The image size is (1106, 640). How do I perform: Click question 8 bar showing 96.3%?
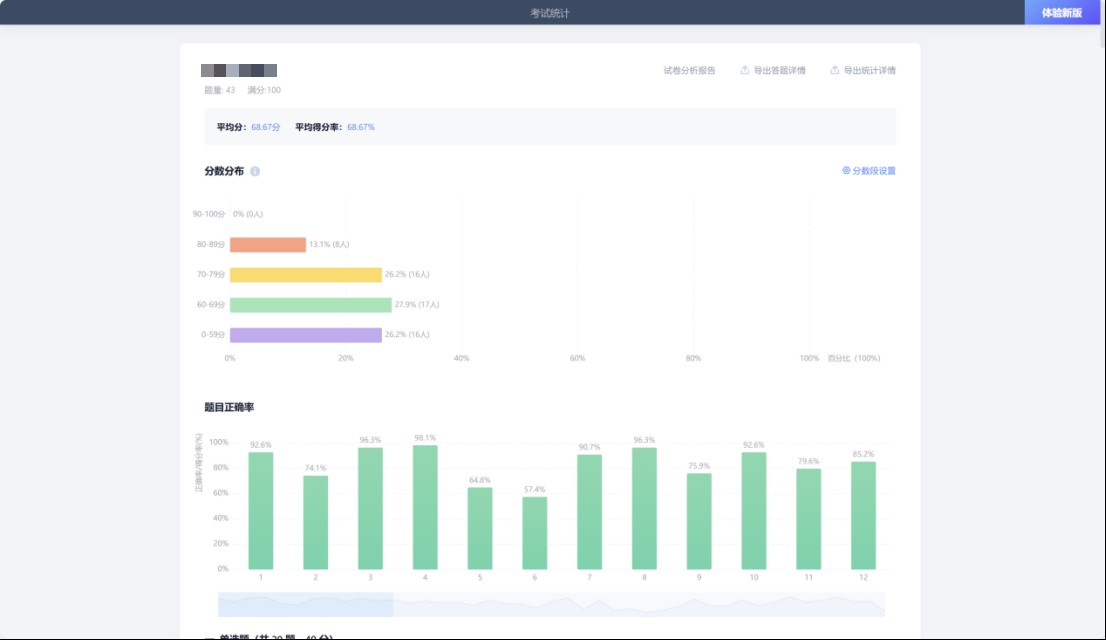[644, 509]
